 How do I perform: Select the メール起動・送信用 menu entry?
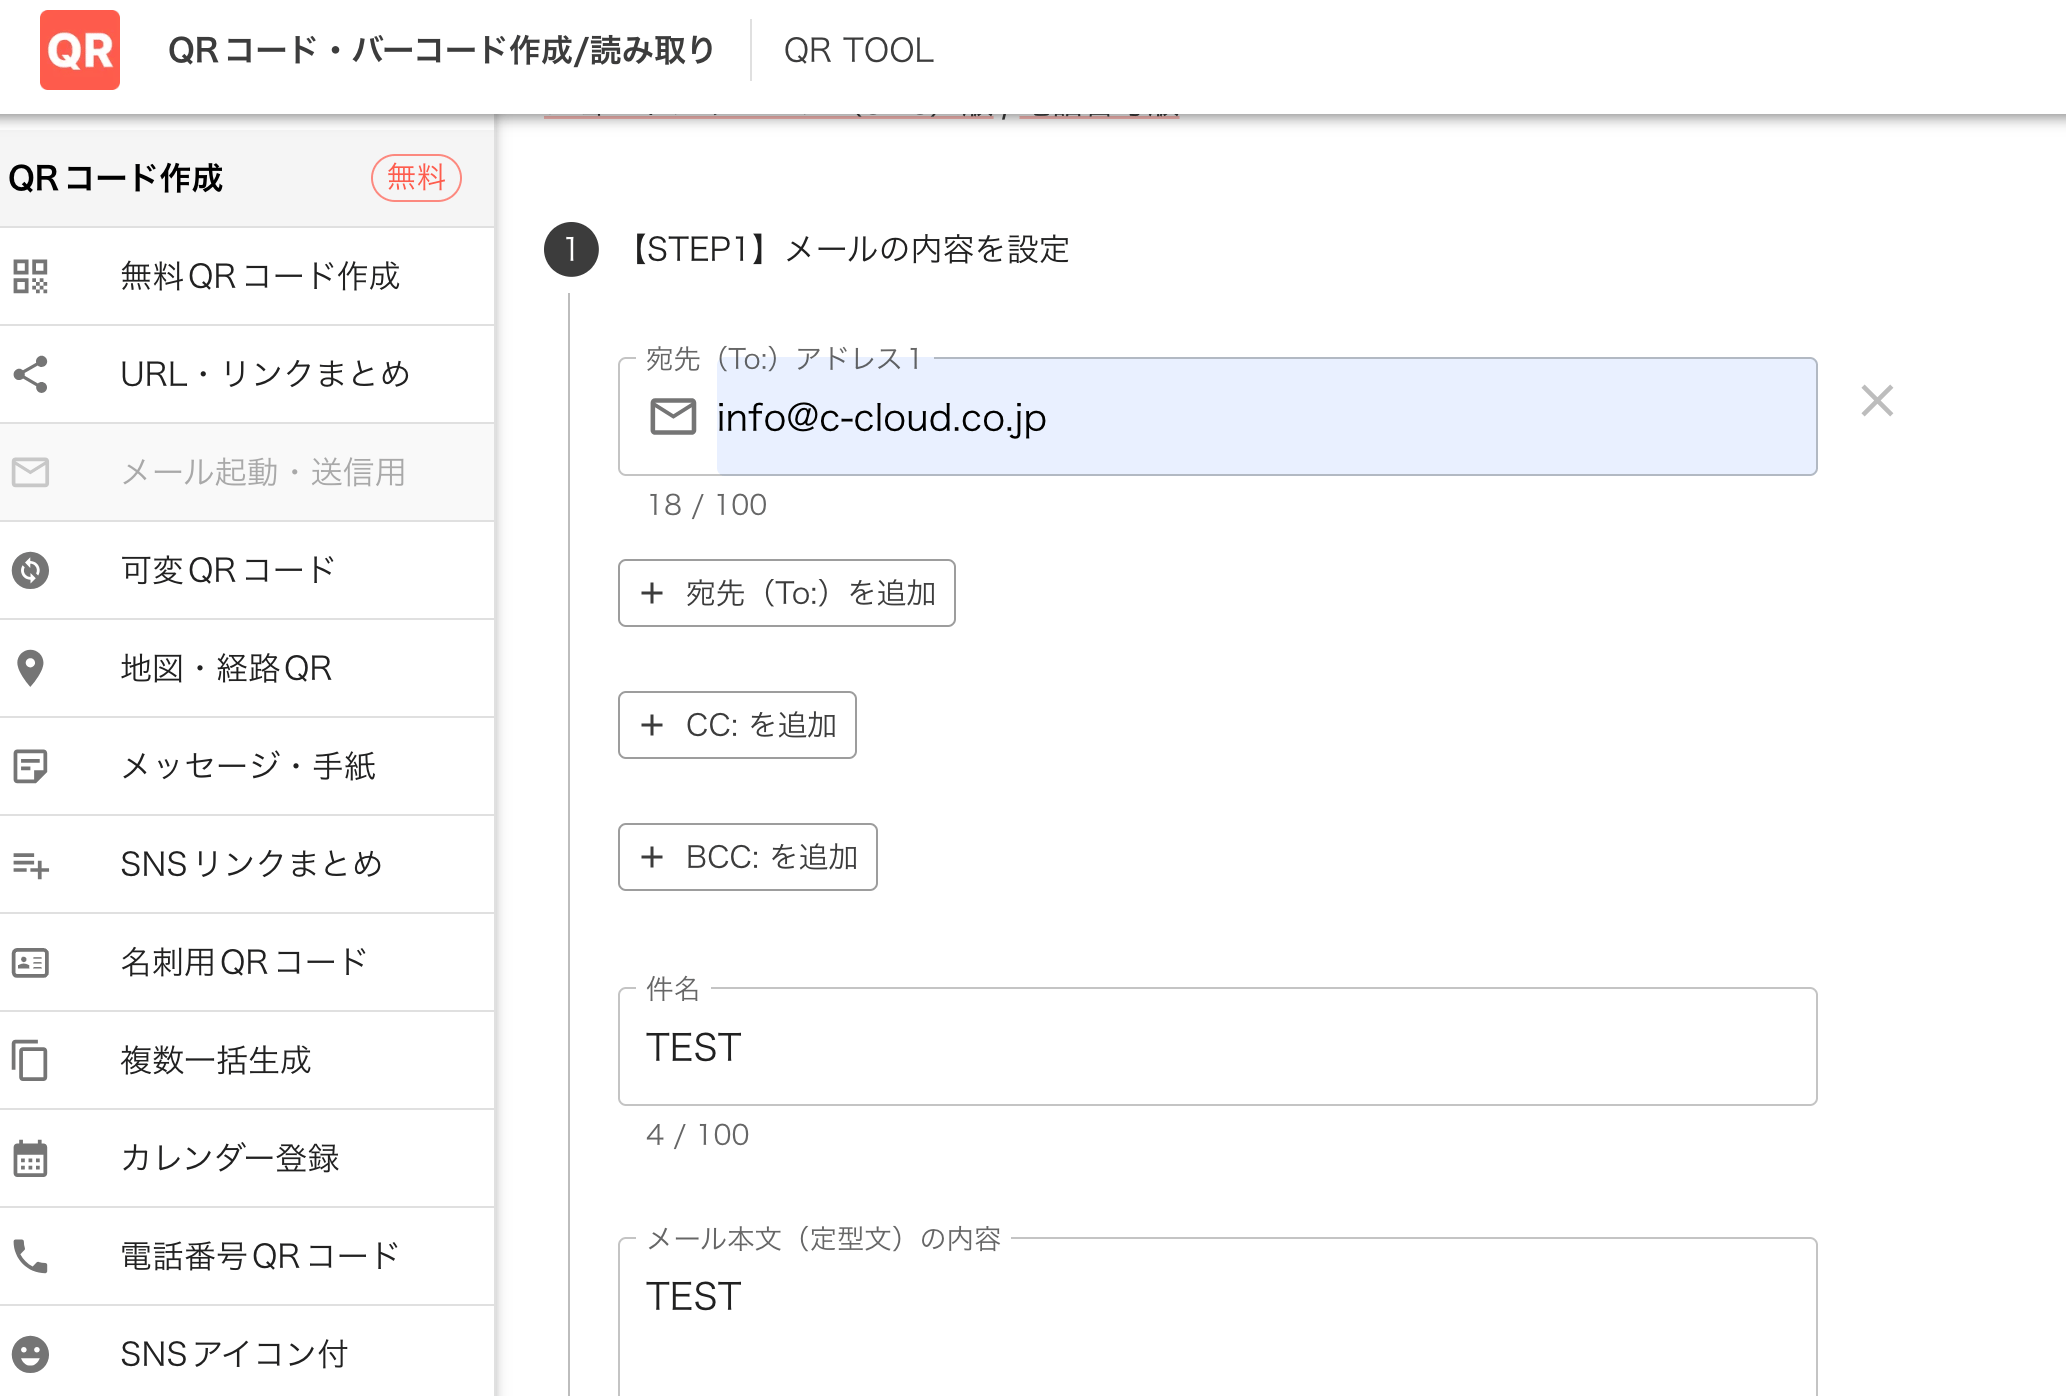[262, 472]
